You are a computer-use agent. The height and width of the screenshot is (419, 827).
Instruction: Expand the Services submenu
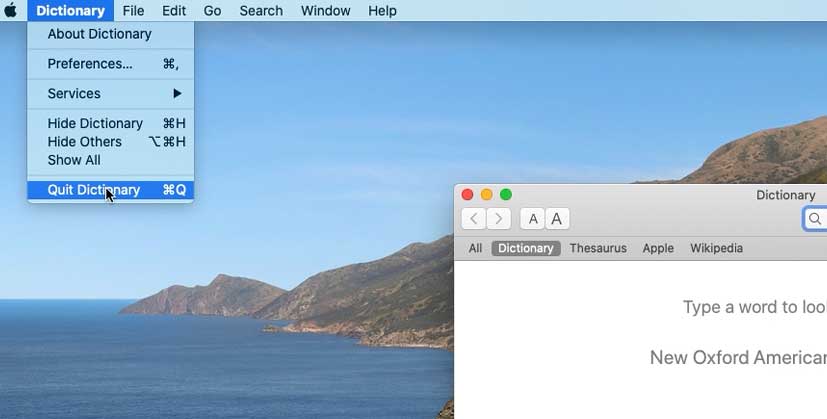[111, 93]
